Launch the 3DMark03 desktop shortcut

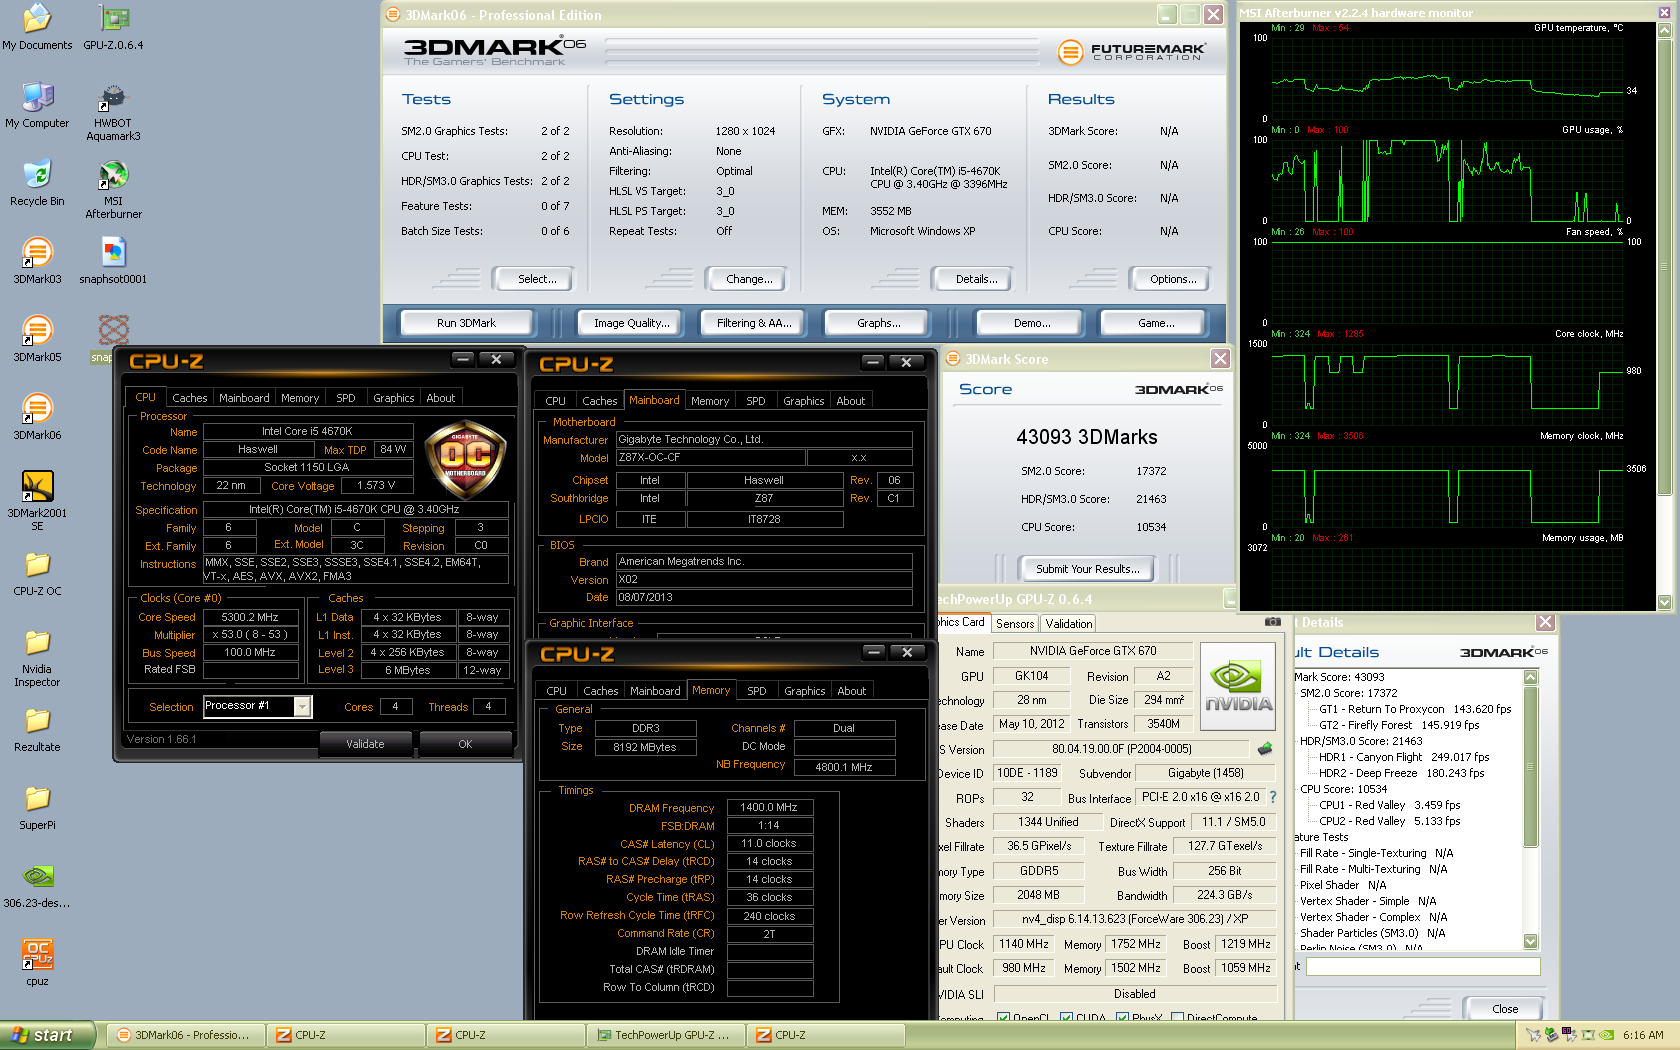pyautogui.click(x=37, y=261)
